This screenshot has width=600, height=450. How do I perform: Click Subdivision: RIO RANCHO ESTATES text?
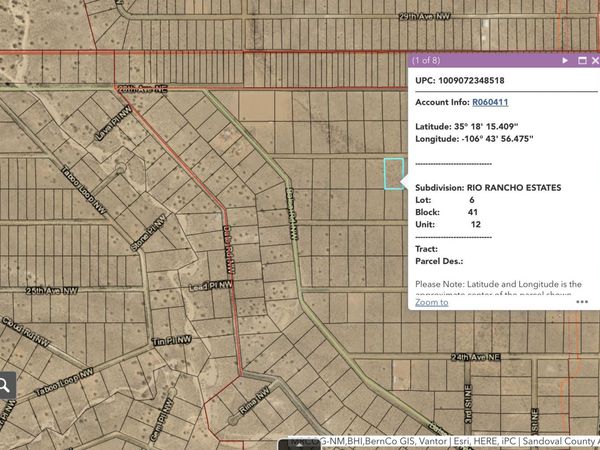pyautogui.click(x=488, y=188)
